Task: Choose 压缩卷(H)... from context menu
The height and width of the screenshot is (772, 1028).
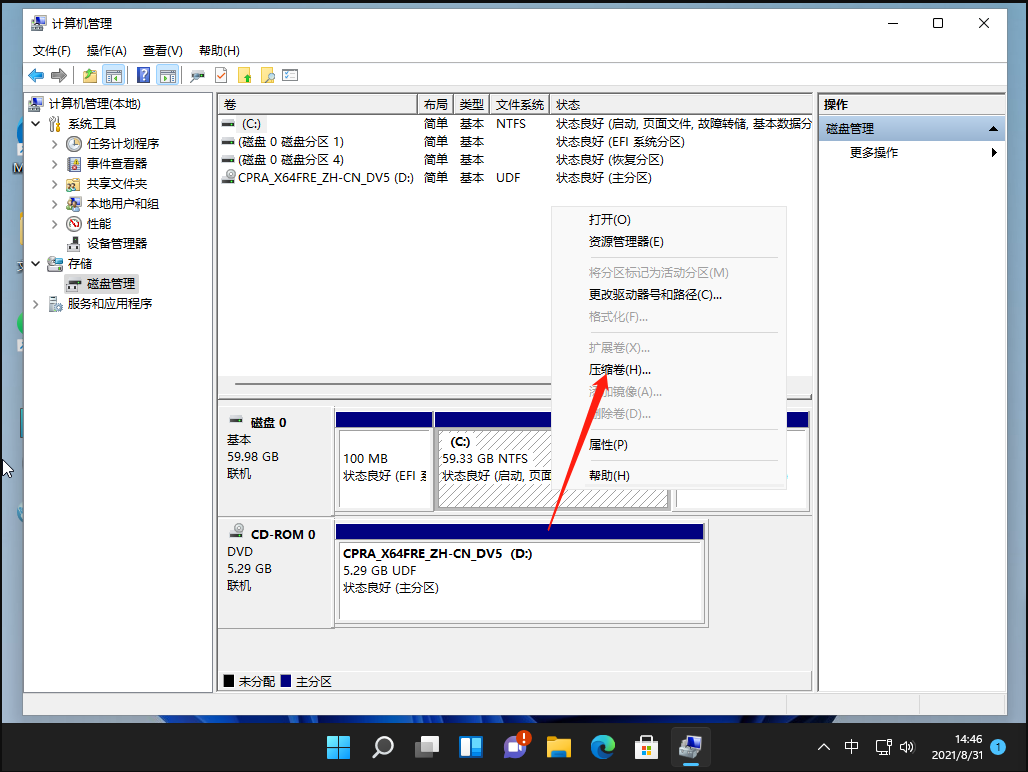Action: tap(619, 369)
